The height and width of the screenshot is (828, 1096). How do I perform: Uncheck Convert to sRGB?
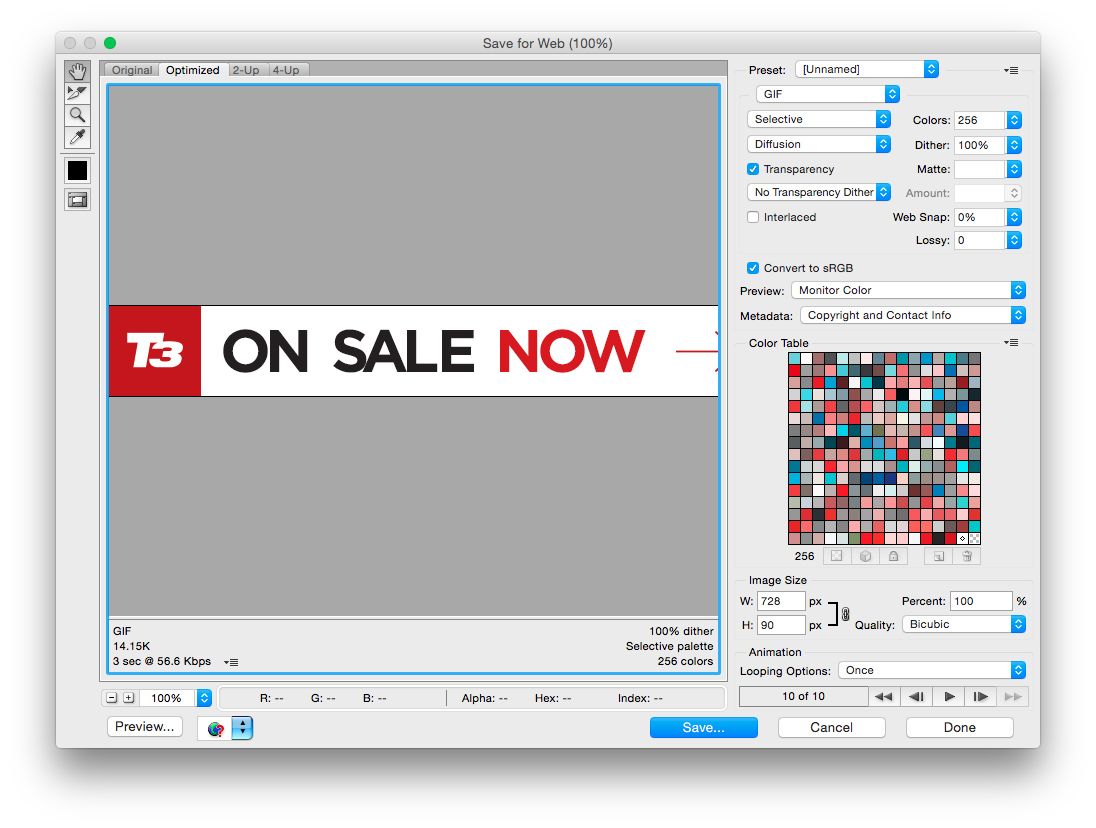pos(753,267)
